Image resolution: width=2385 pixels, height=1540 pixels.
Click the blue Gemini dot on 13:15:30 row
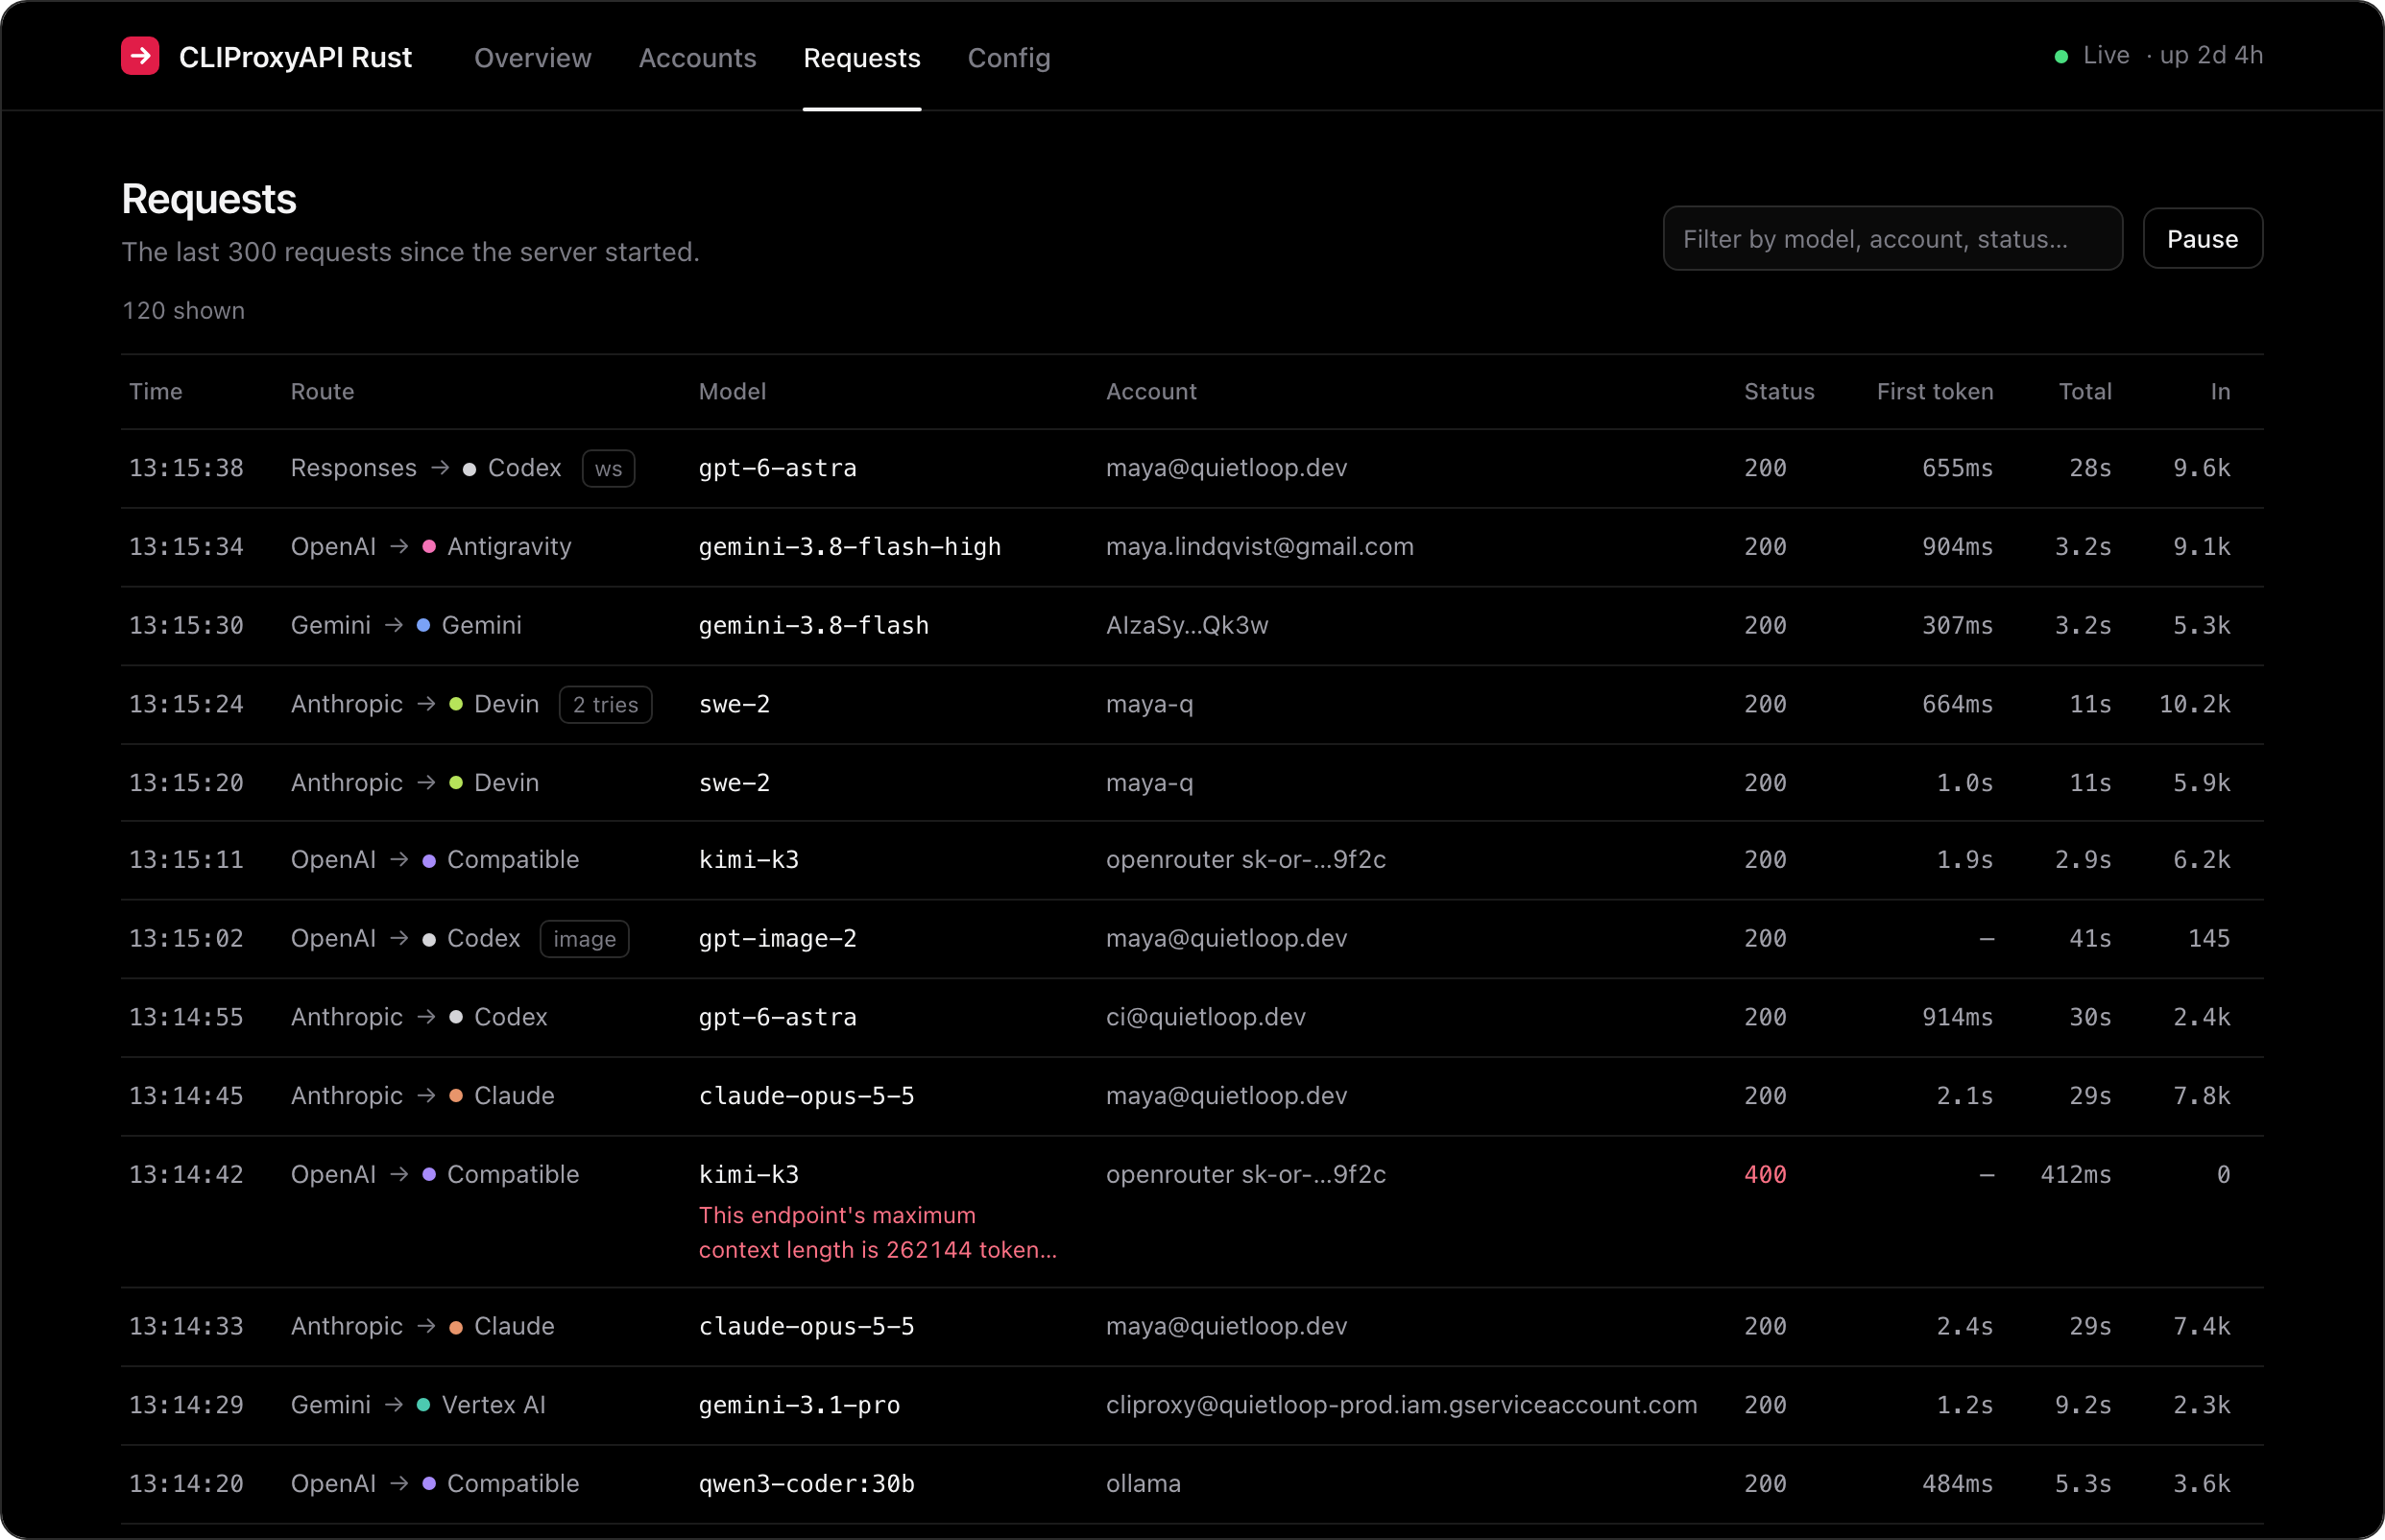[423, 625]
